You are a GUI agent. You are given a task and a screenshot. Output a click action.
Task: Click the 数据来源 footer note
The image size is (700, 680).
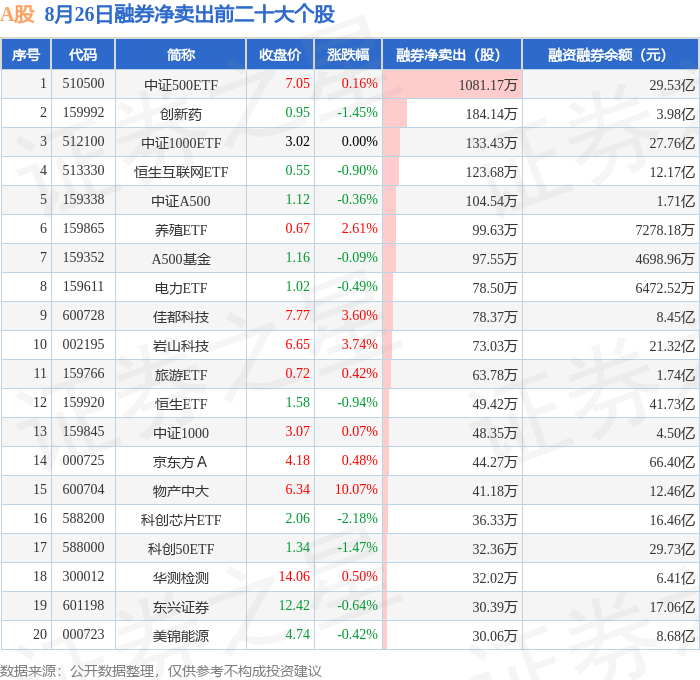coord(161,671)
